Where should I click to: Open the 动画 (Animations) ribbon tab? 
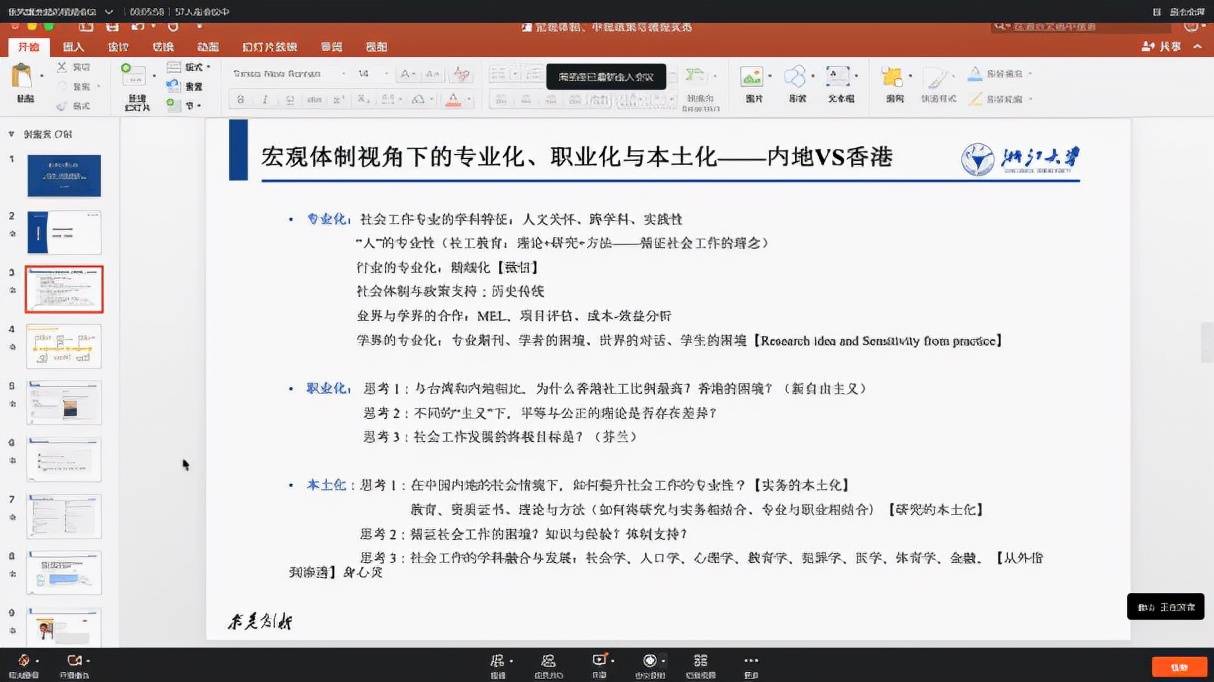208,47
